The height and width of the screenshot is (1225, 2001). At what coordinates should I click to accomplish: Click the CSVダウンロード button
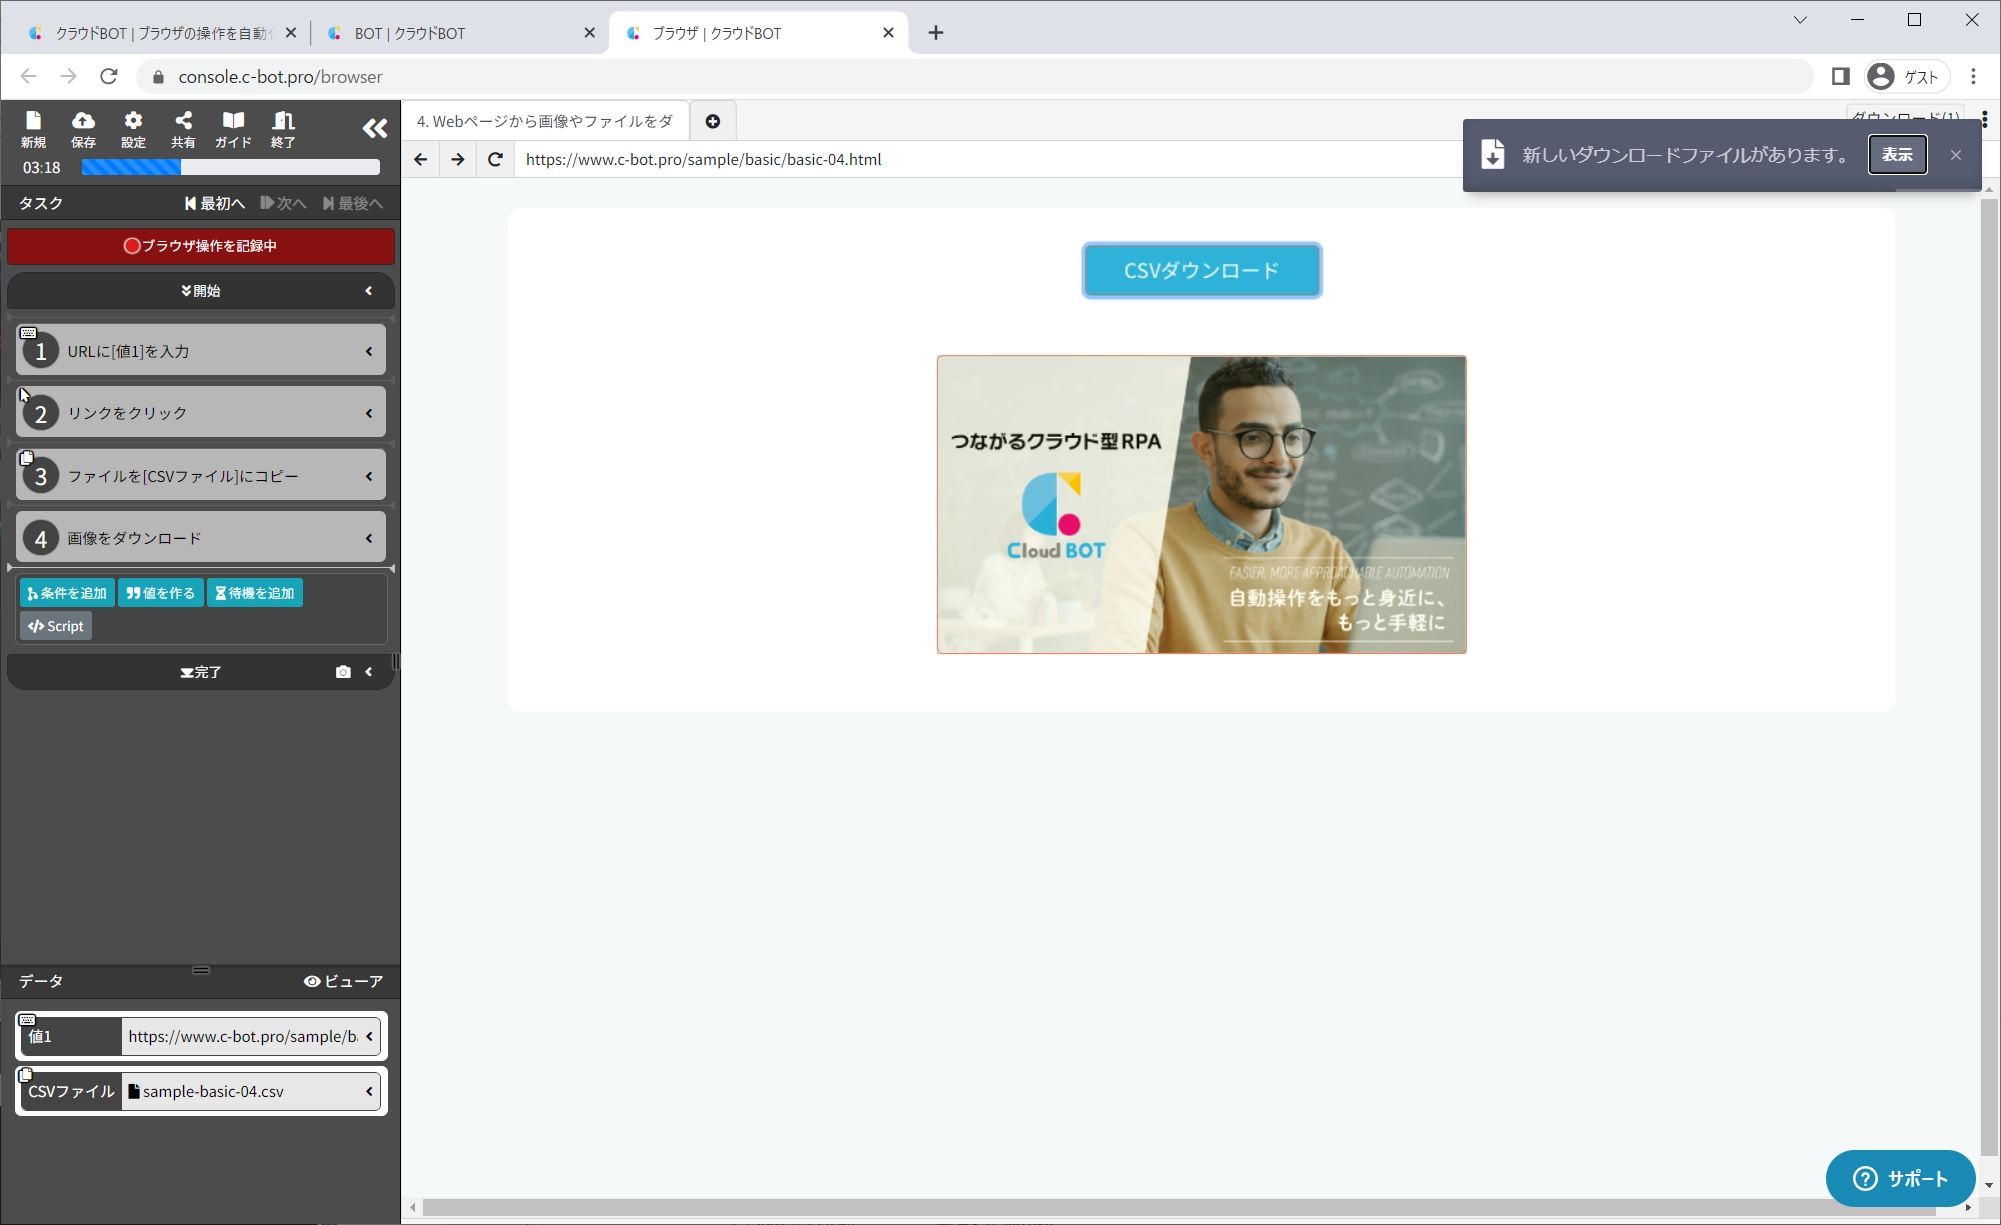click(x=1201, y=270)
